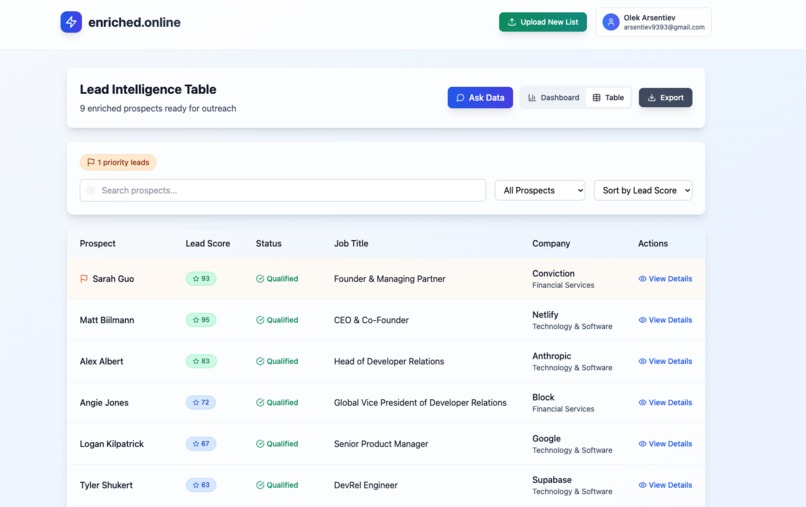Viewport: 806px width, 507px height.
Task: Select the prospect name Tyler Shukert
Action: click(x=106, y=485)
